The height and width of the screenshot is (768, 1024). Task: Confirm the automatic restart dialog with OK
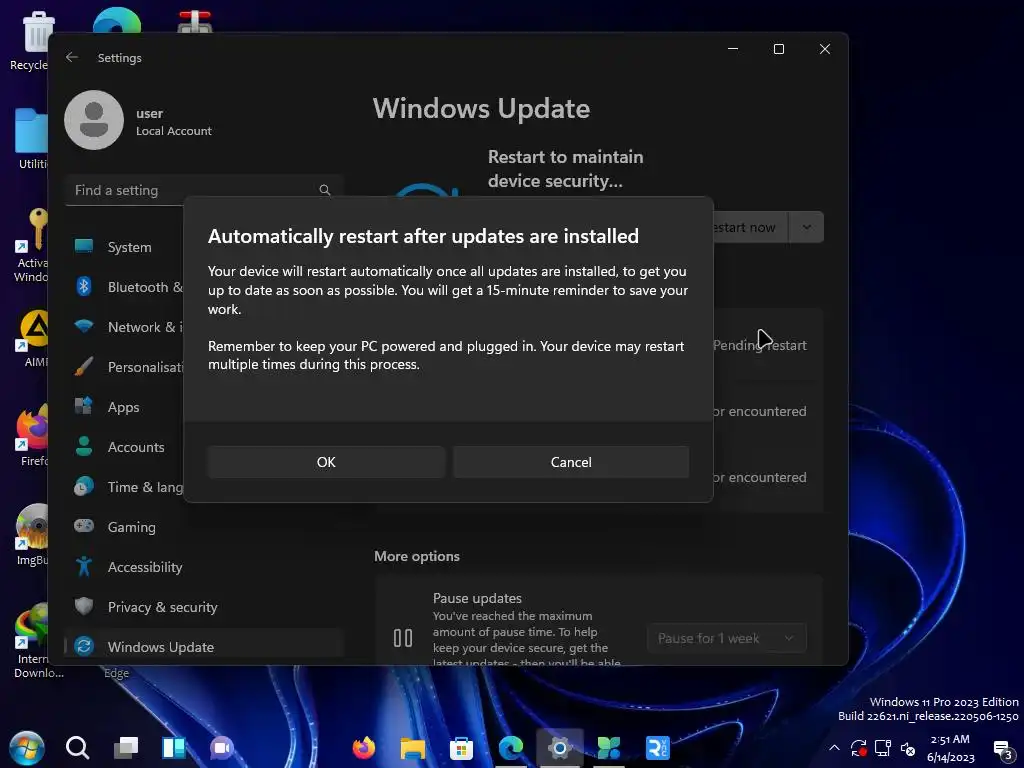click(326, 462)
